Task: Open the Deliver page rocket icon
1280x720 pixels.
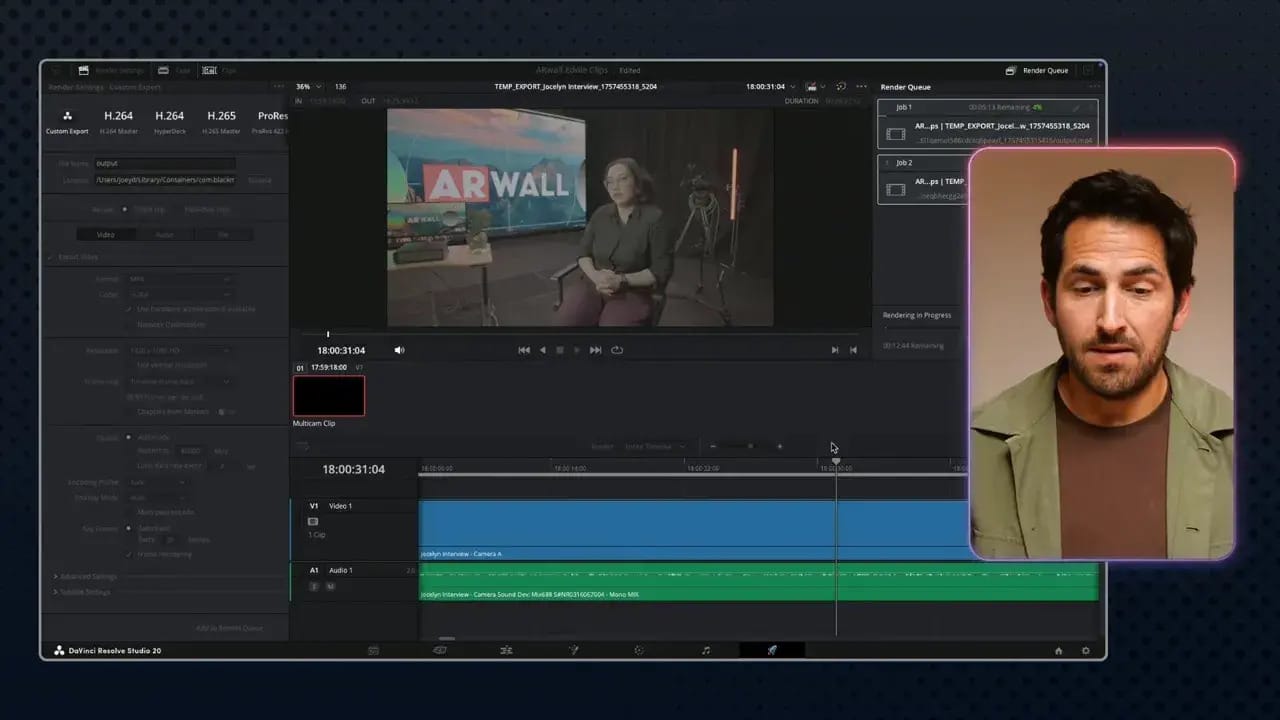Action: [772, 650]
